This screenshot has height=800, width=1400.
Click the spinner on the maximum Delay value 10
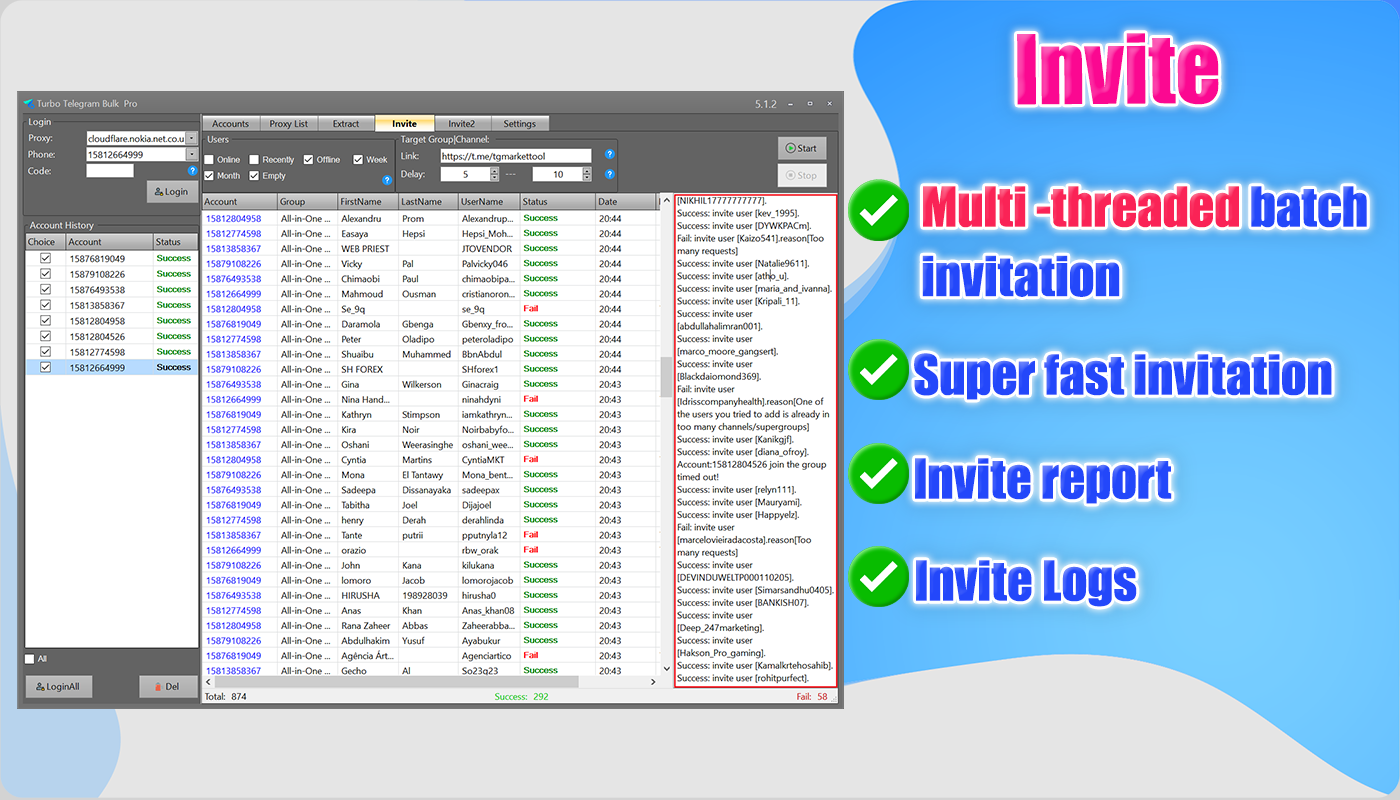586,174
